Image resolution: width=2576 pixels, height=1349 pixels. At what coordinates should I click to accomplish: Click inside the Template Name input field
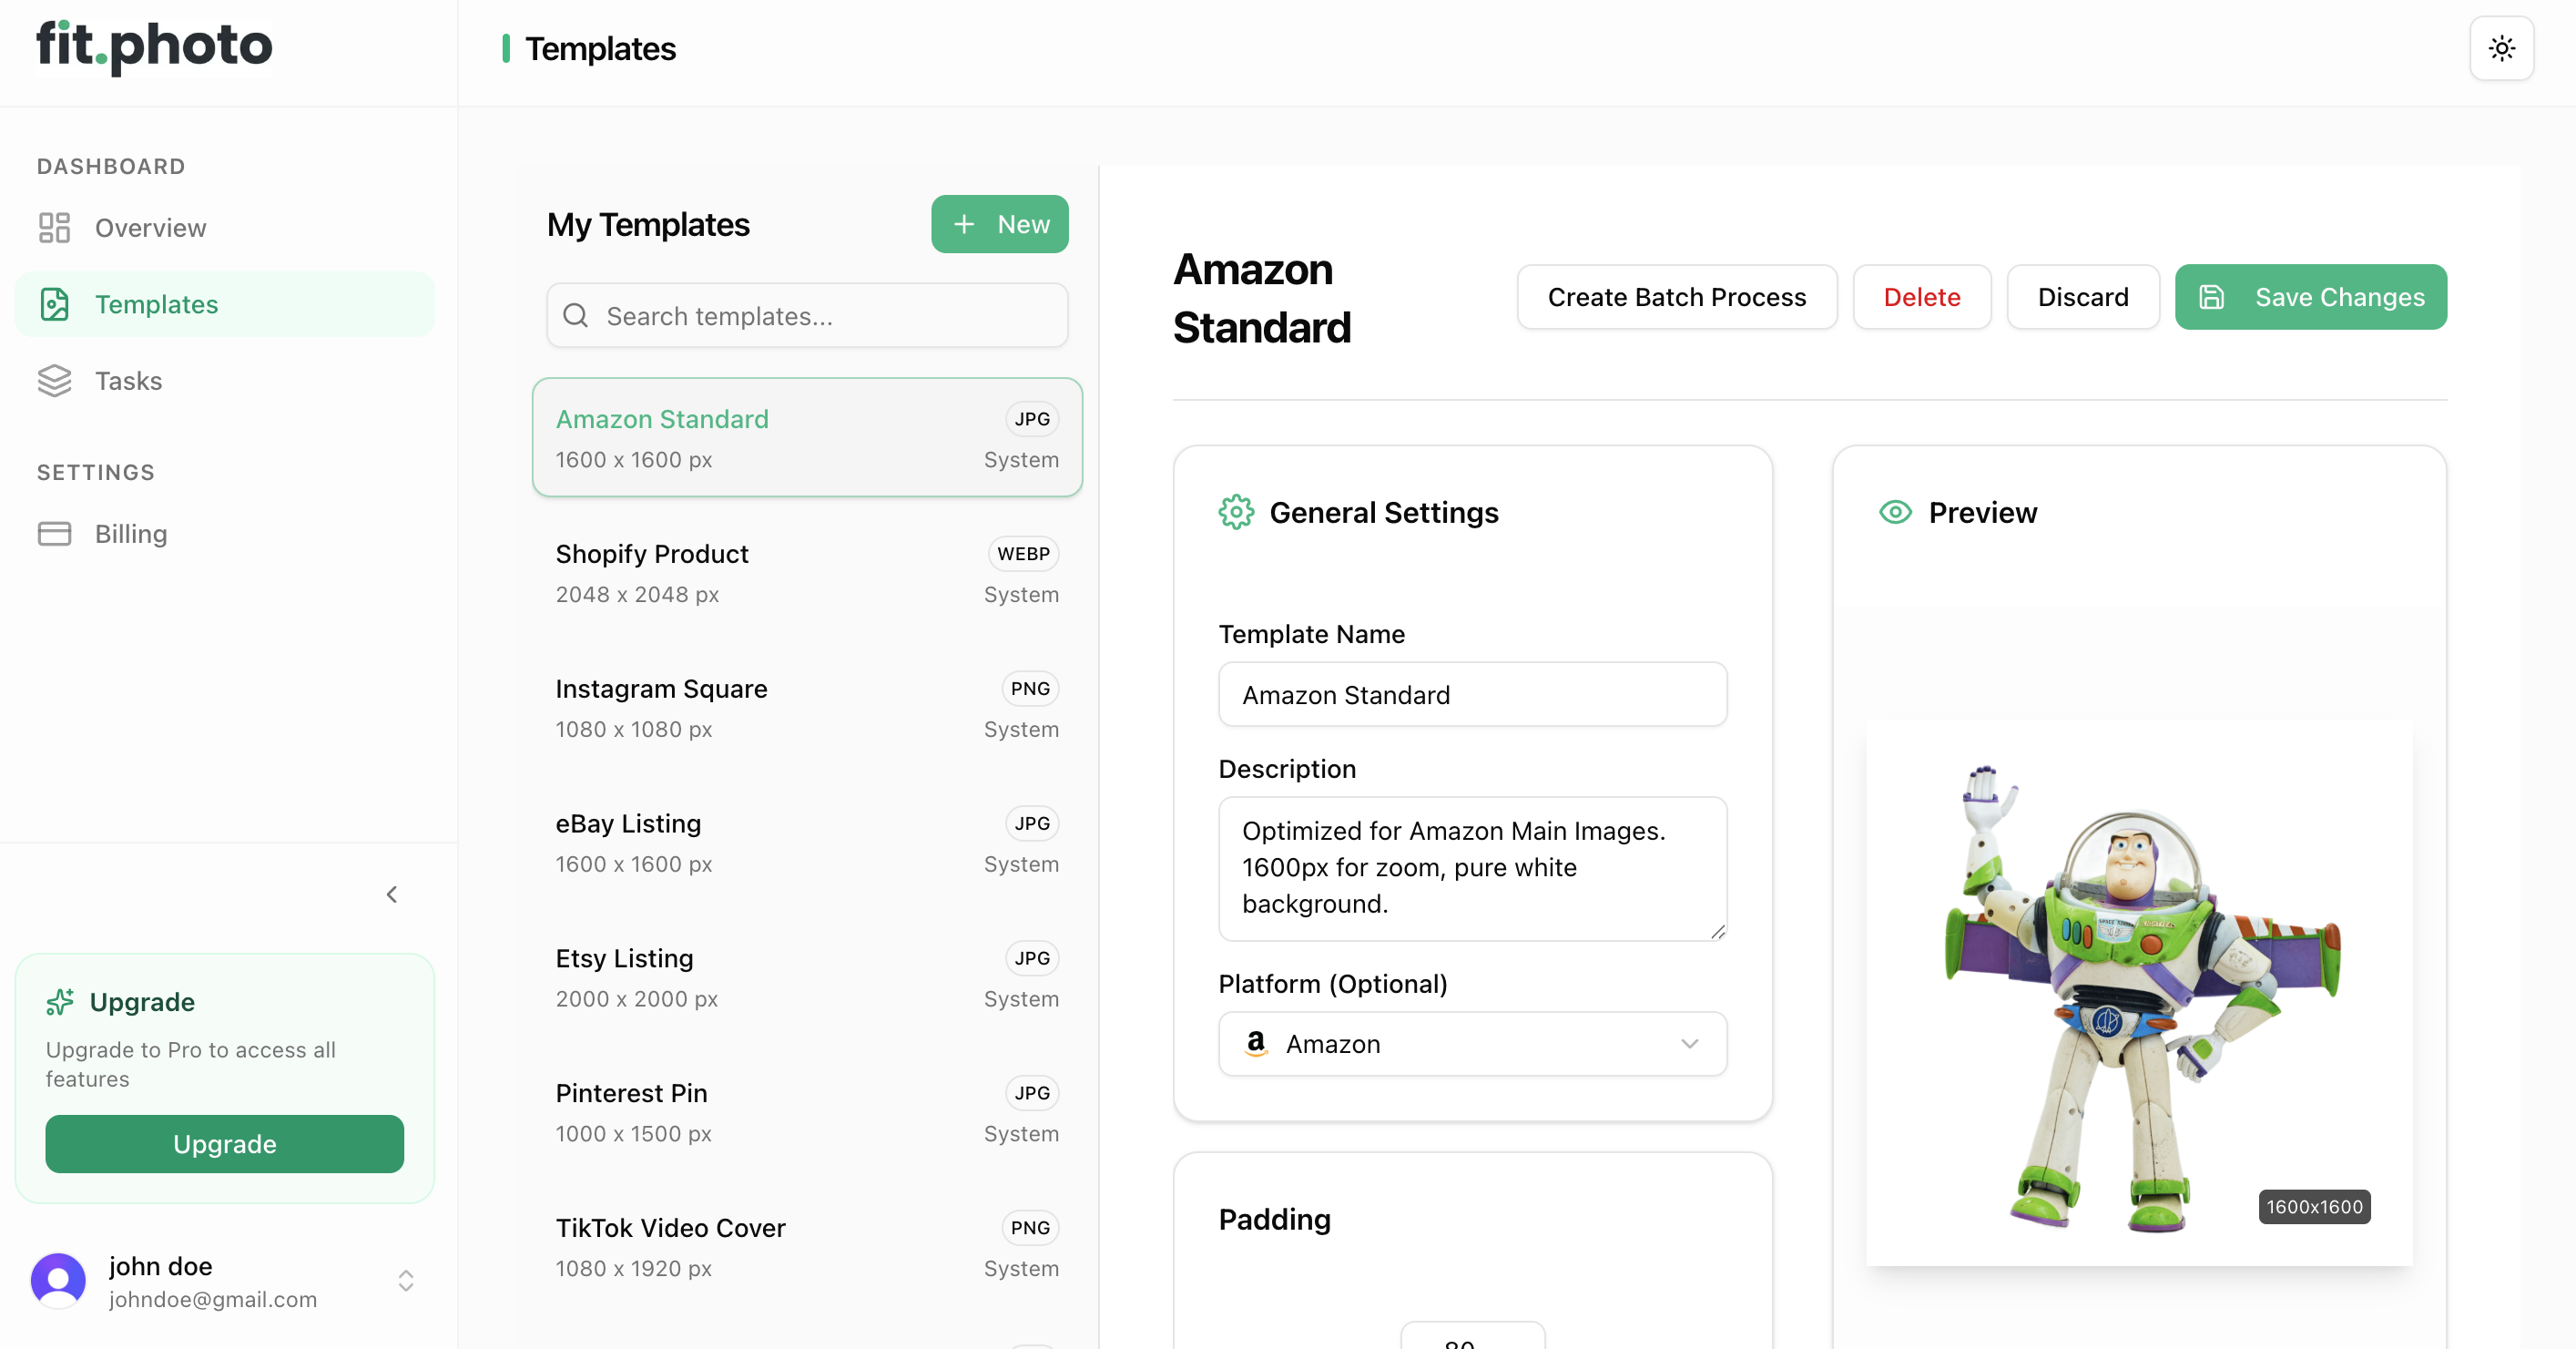click(x=1471, y=694)
